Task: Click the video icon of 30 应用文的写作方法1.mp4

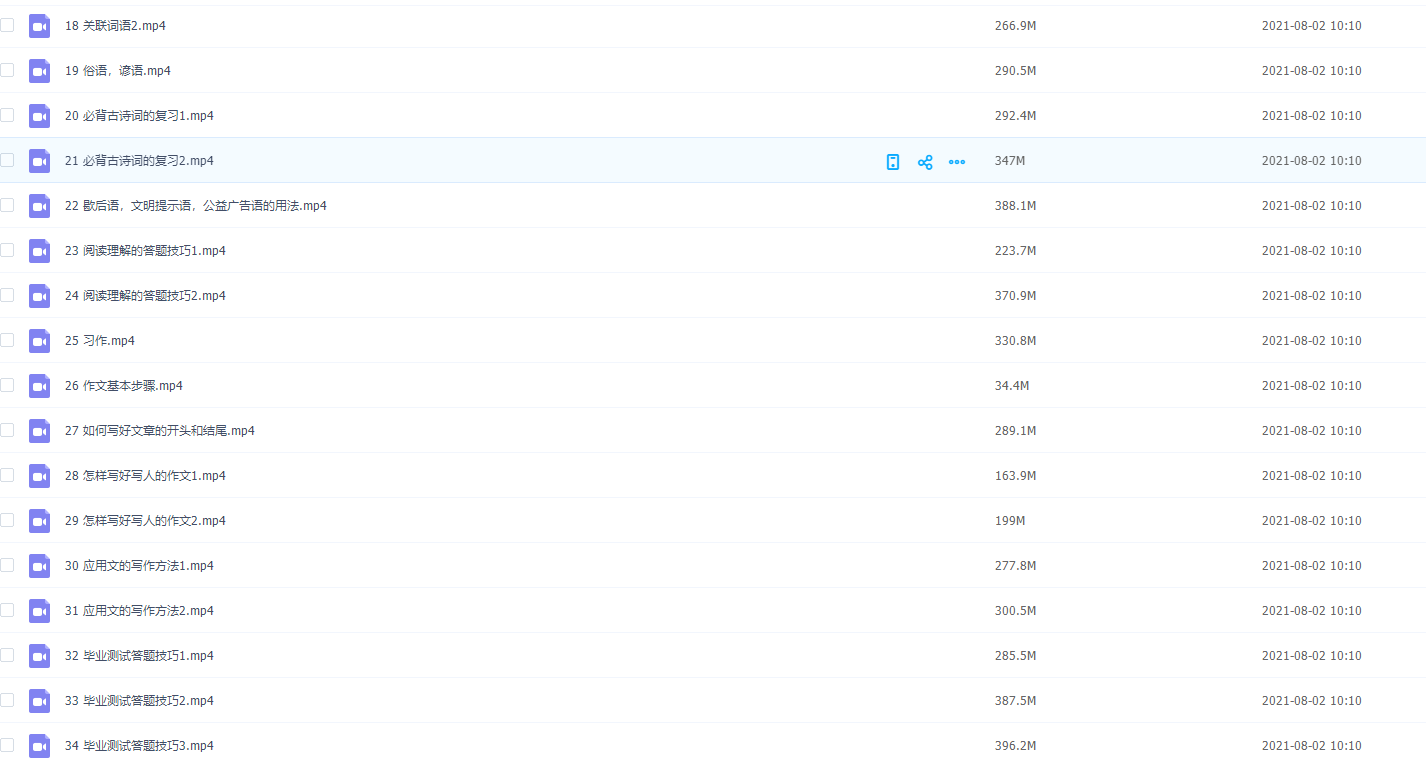Action: coord(39,566)
